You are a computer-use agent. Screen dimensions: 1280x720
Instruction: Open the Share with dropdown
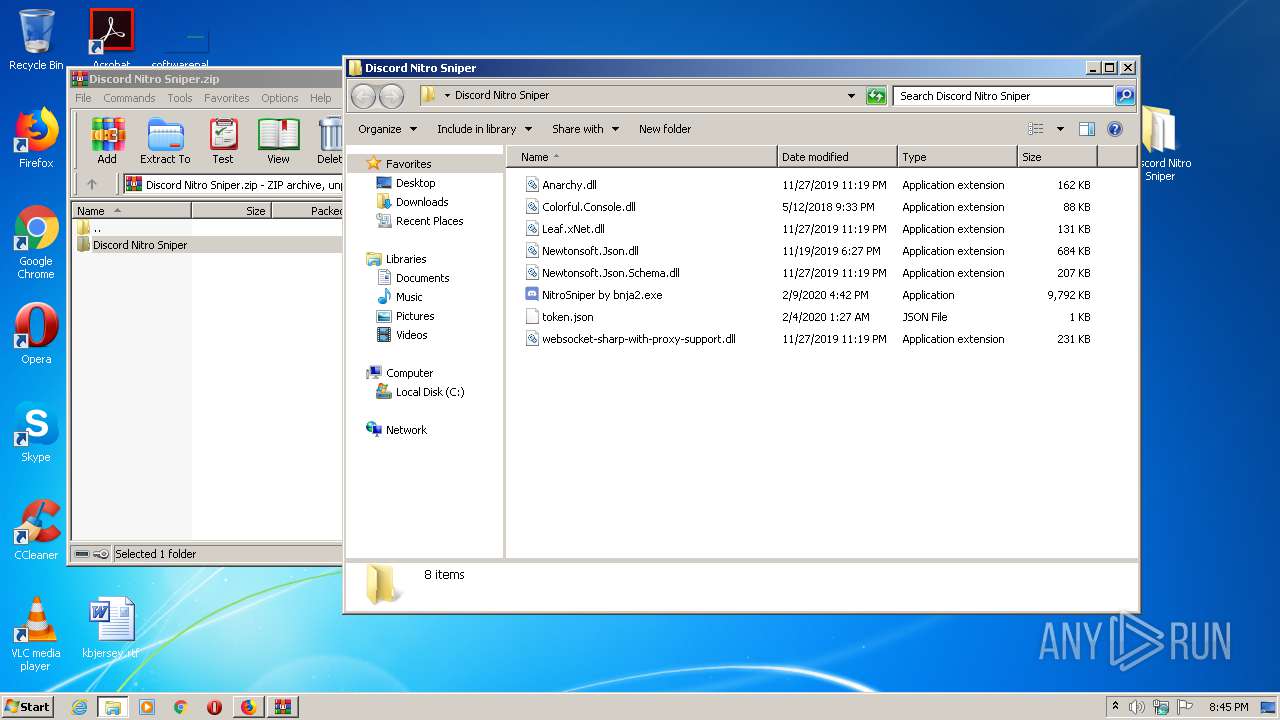tap(585, 129)
